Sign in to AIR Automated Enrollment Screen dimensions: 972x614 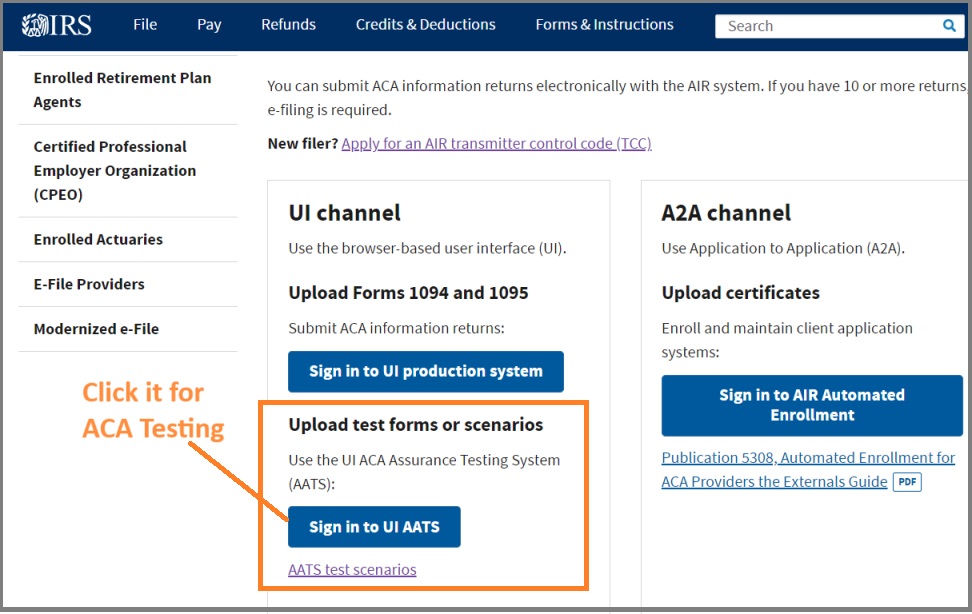(811, 405)
